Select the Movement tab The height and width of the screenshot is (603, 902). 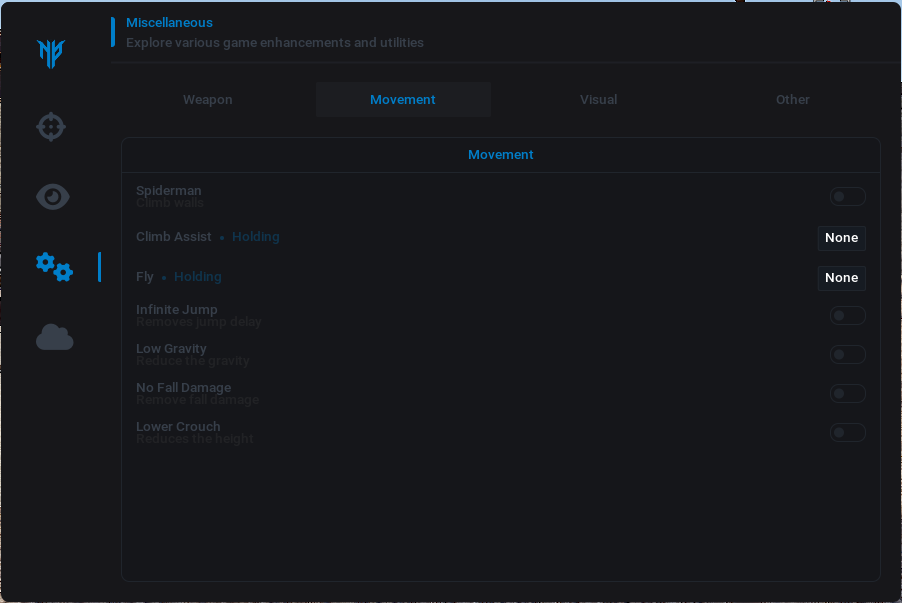coord(403,100)
